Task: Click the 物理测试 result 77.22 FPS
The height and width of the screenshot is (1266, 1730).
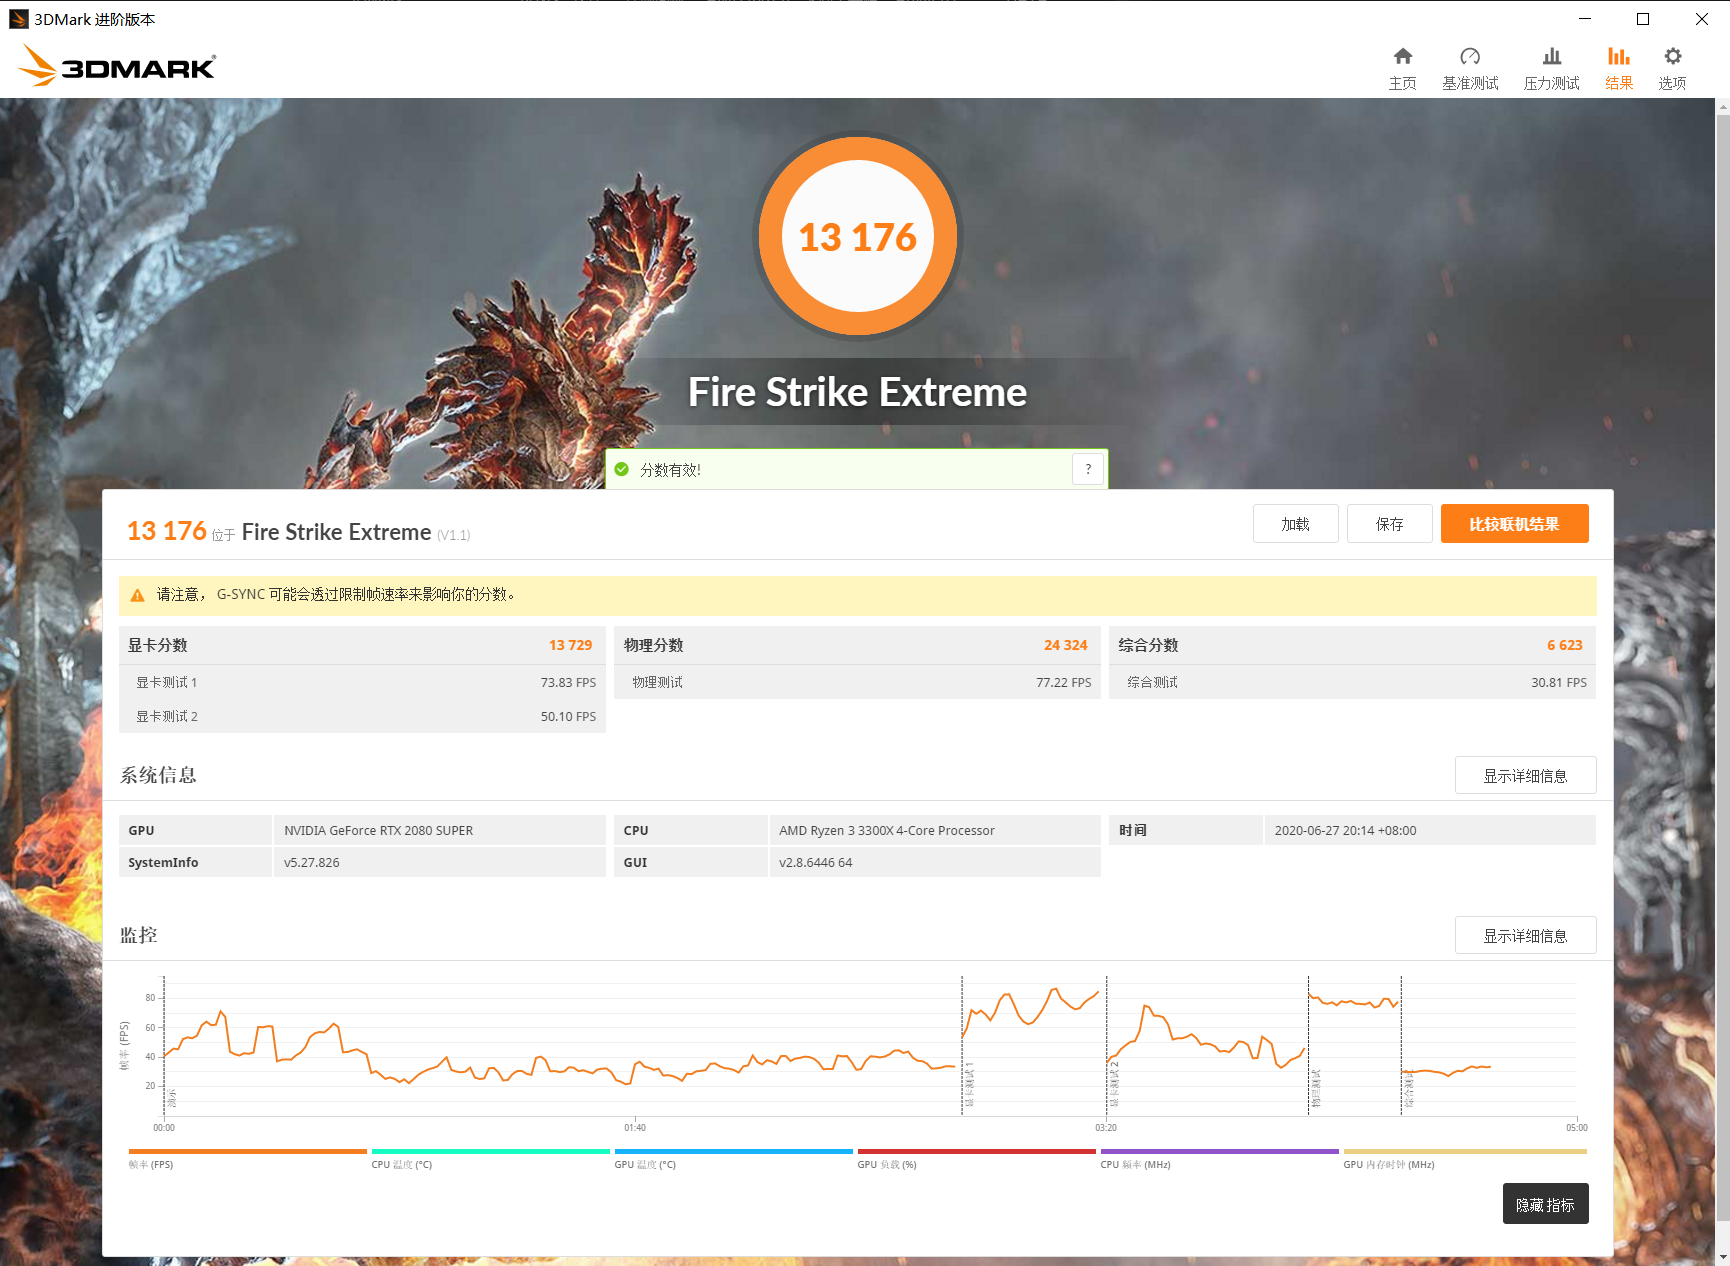Action: 1063,682
